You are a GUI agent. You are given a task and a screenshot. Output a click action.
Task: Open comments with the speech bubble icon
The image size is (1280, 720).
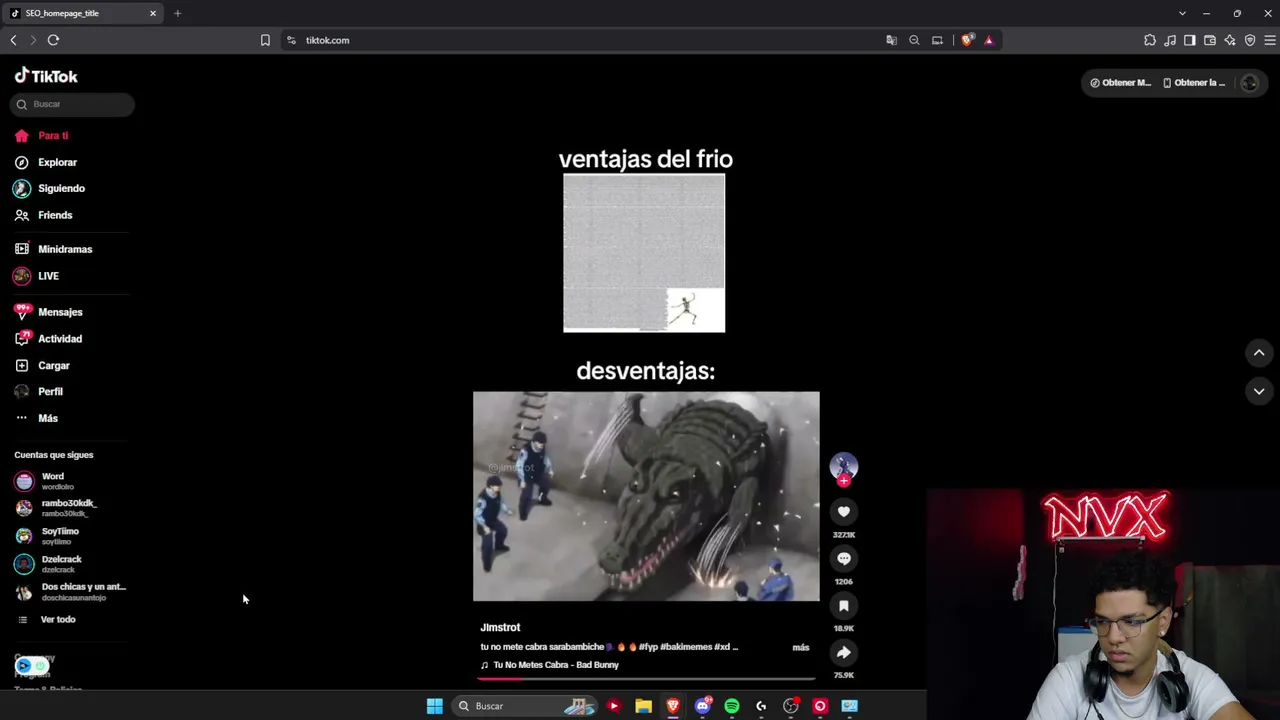coord(844,559)
